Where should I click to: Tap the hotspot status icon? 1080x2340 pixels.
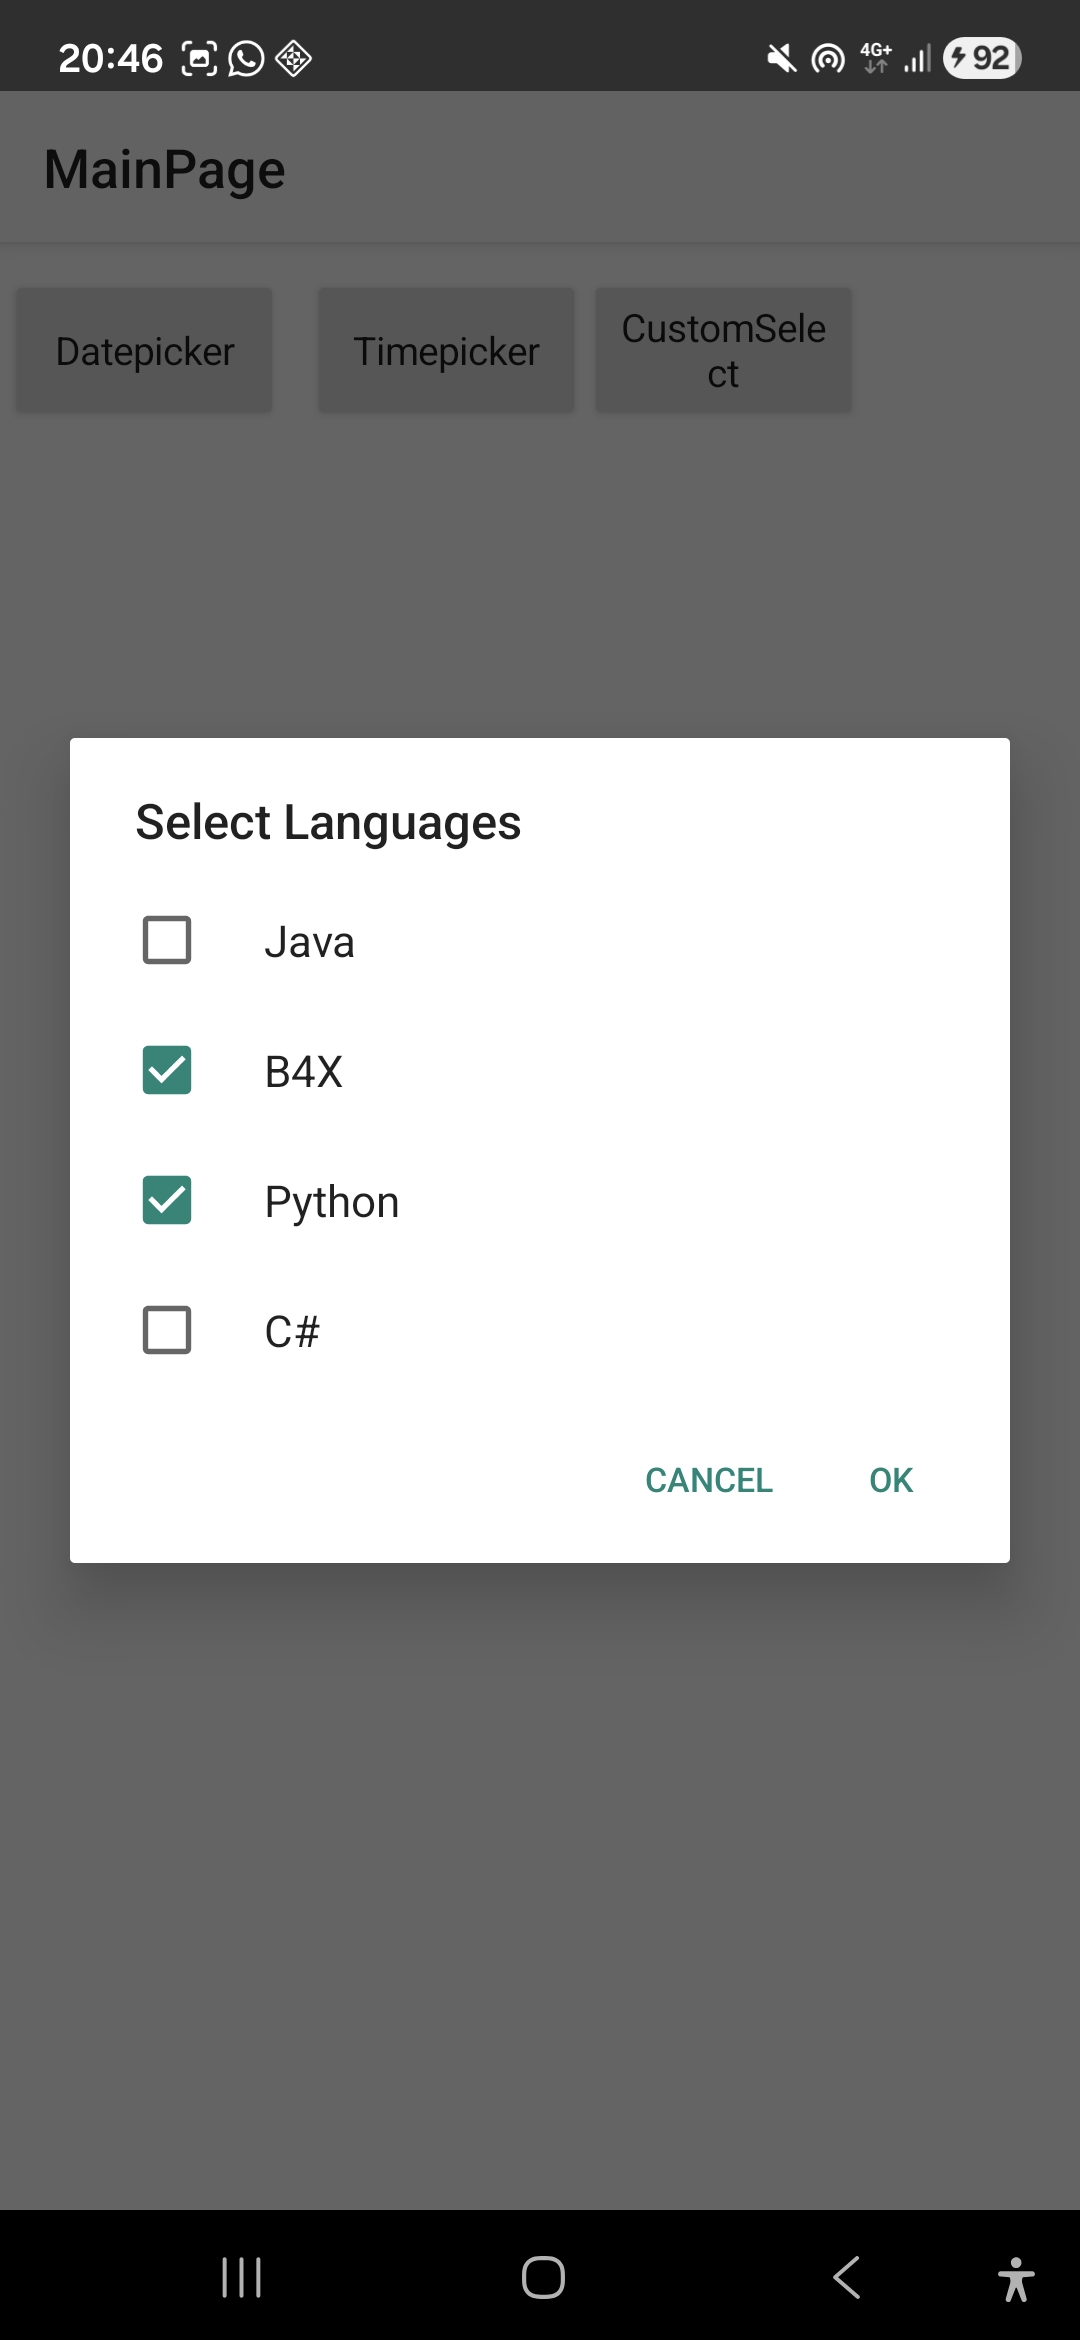(828, 59)
